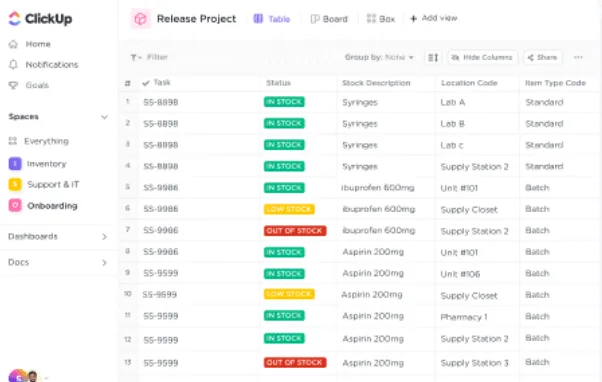Click Standard type in row 1
The width and height of the screenshot is (602, 382).
click(x=544, y=102)
